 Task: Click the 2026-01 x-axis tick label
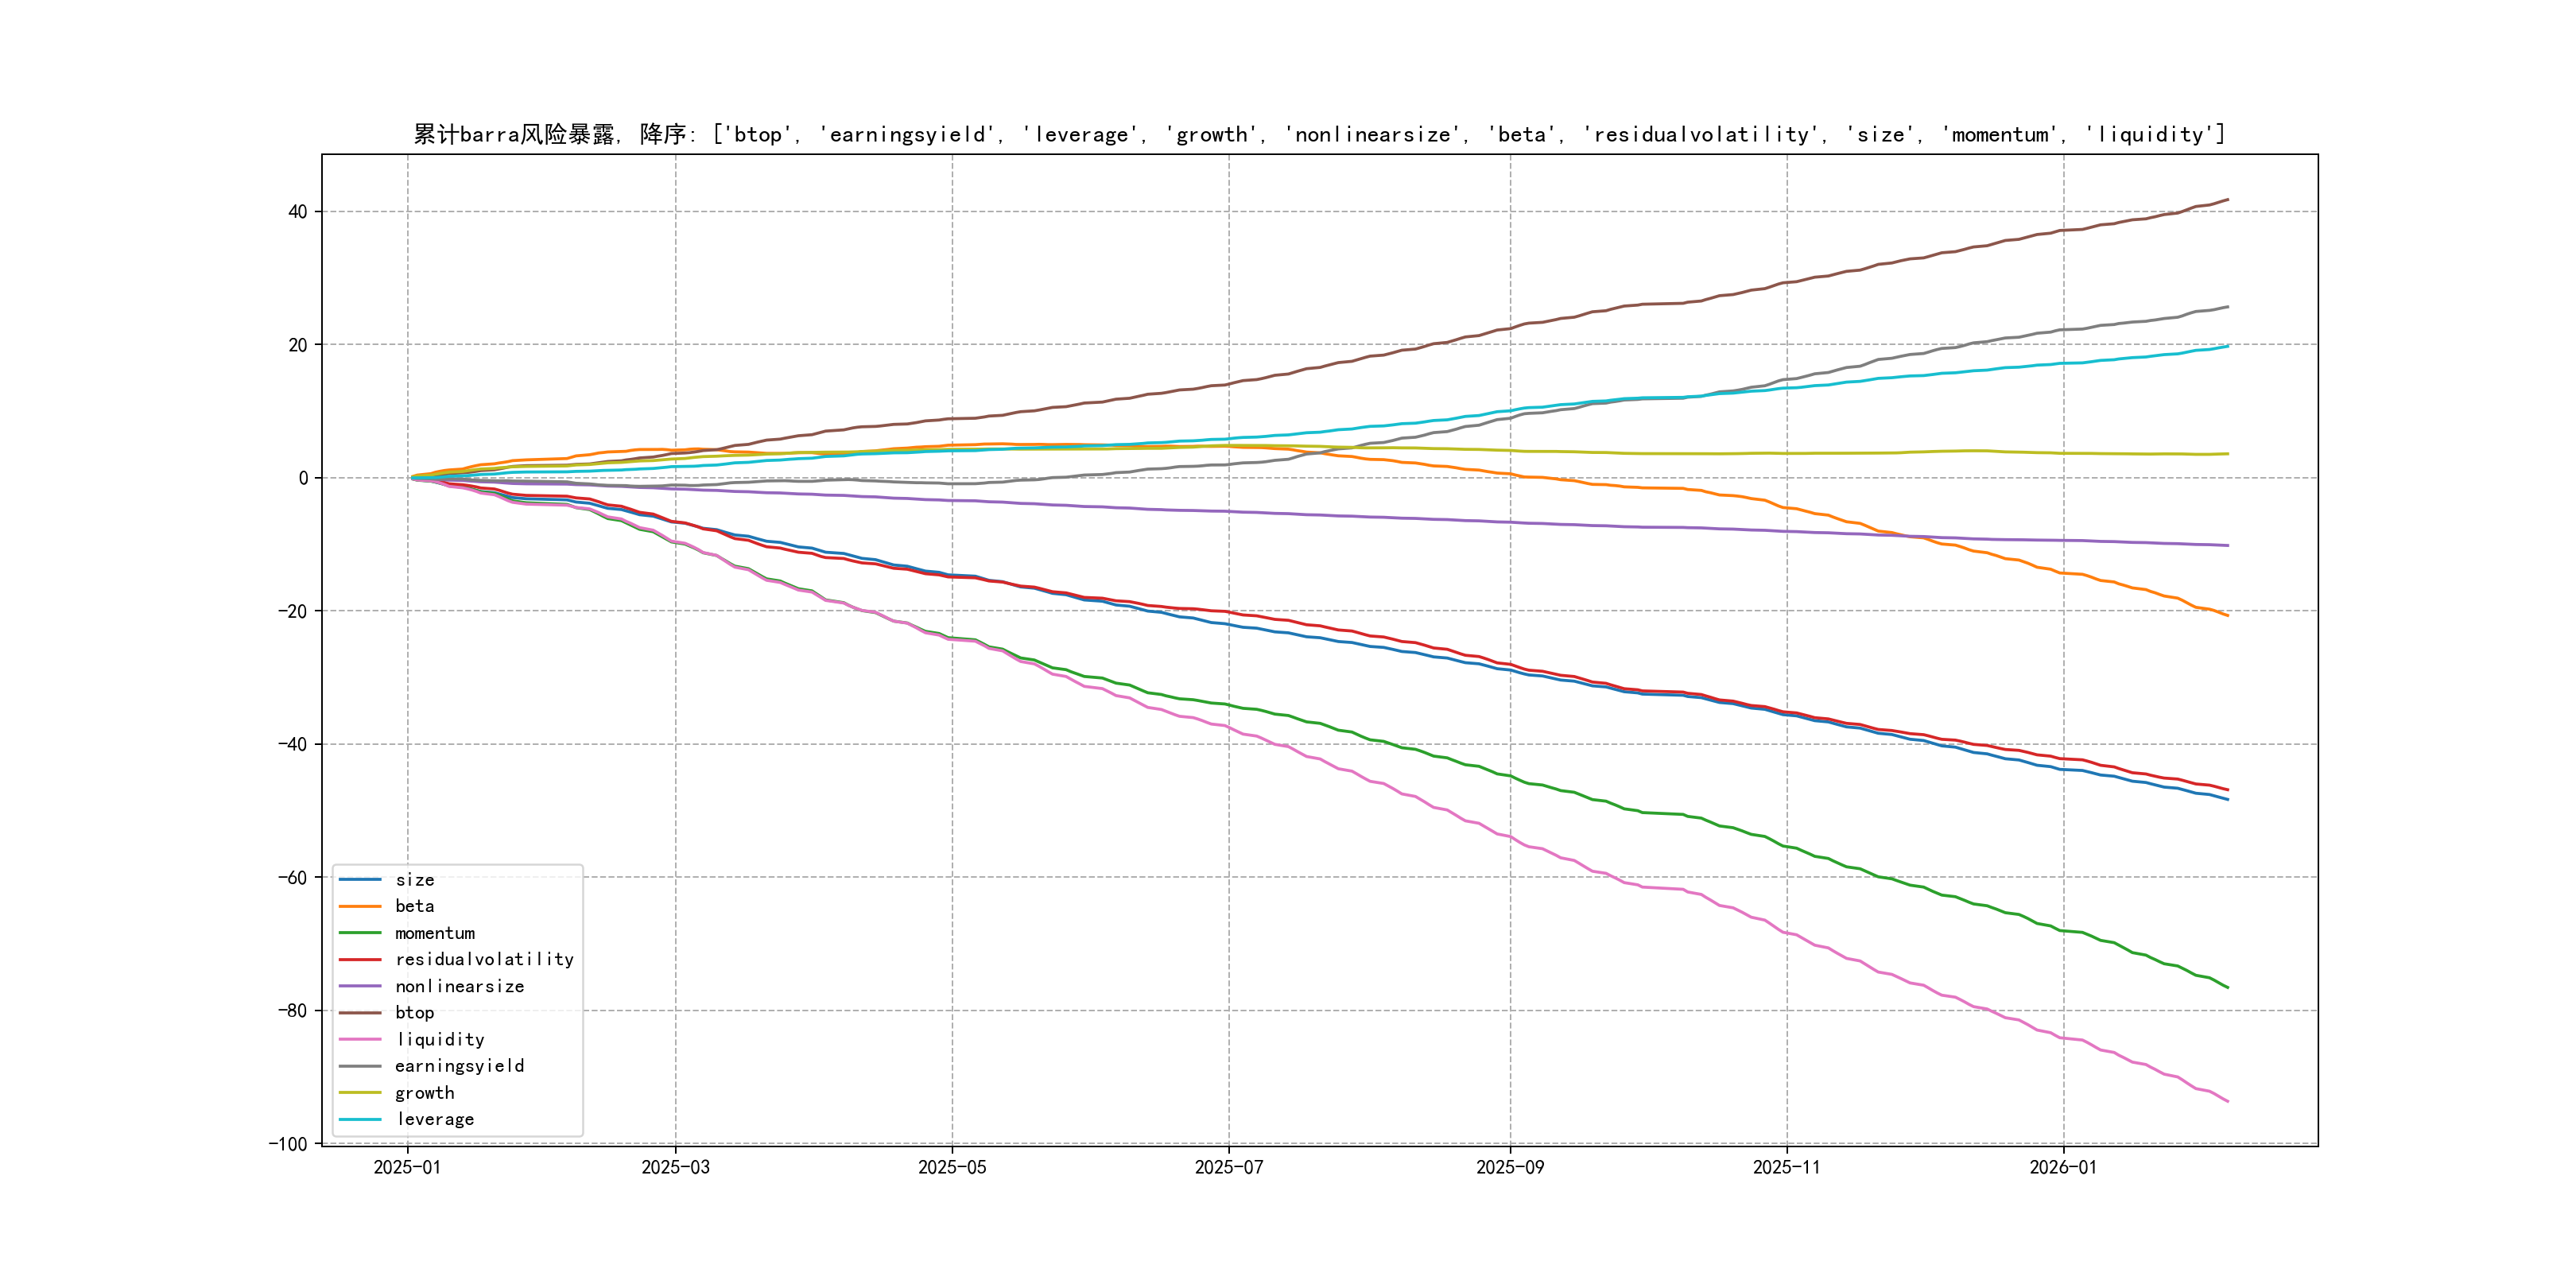tap(2062, 1167)
